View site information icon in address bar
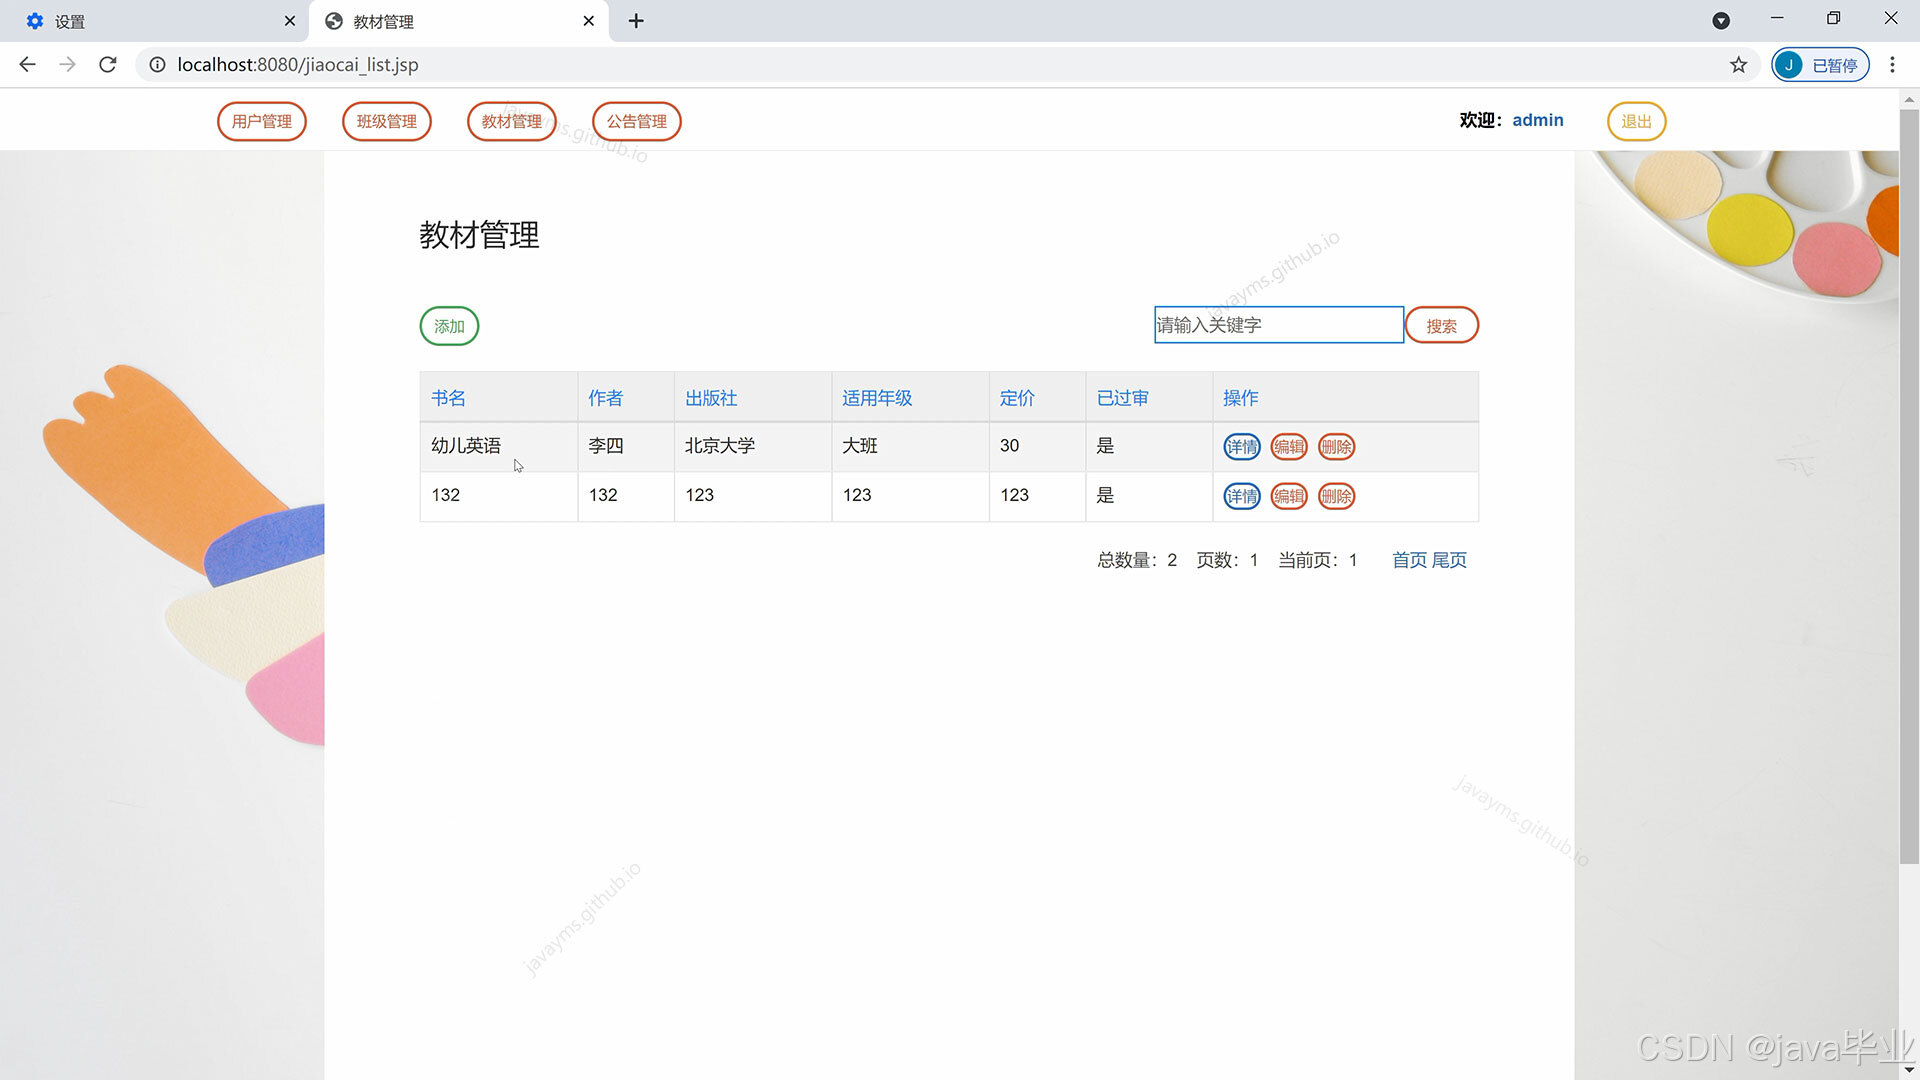 click(157, 65)
